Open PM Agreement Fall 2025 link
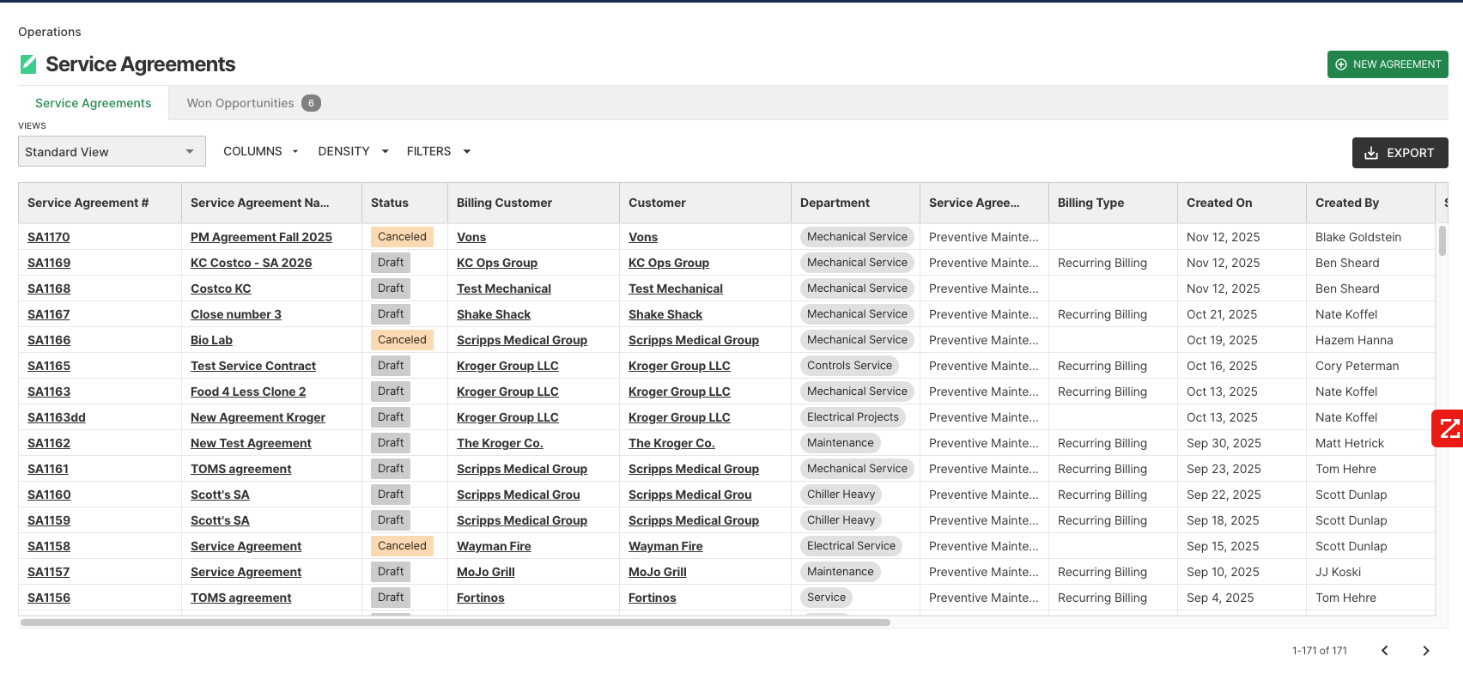The width and height of the screenshot is (1463, 683). [261, 237]
